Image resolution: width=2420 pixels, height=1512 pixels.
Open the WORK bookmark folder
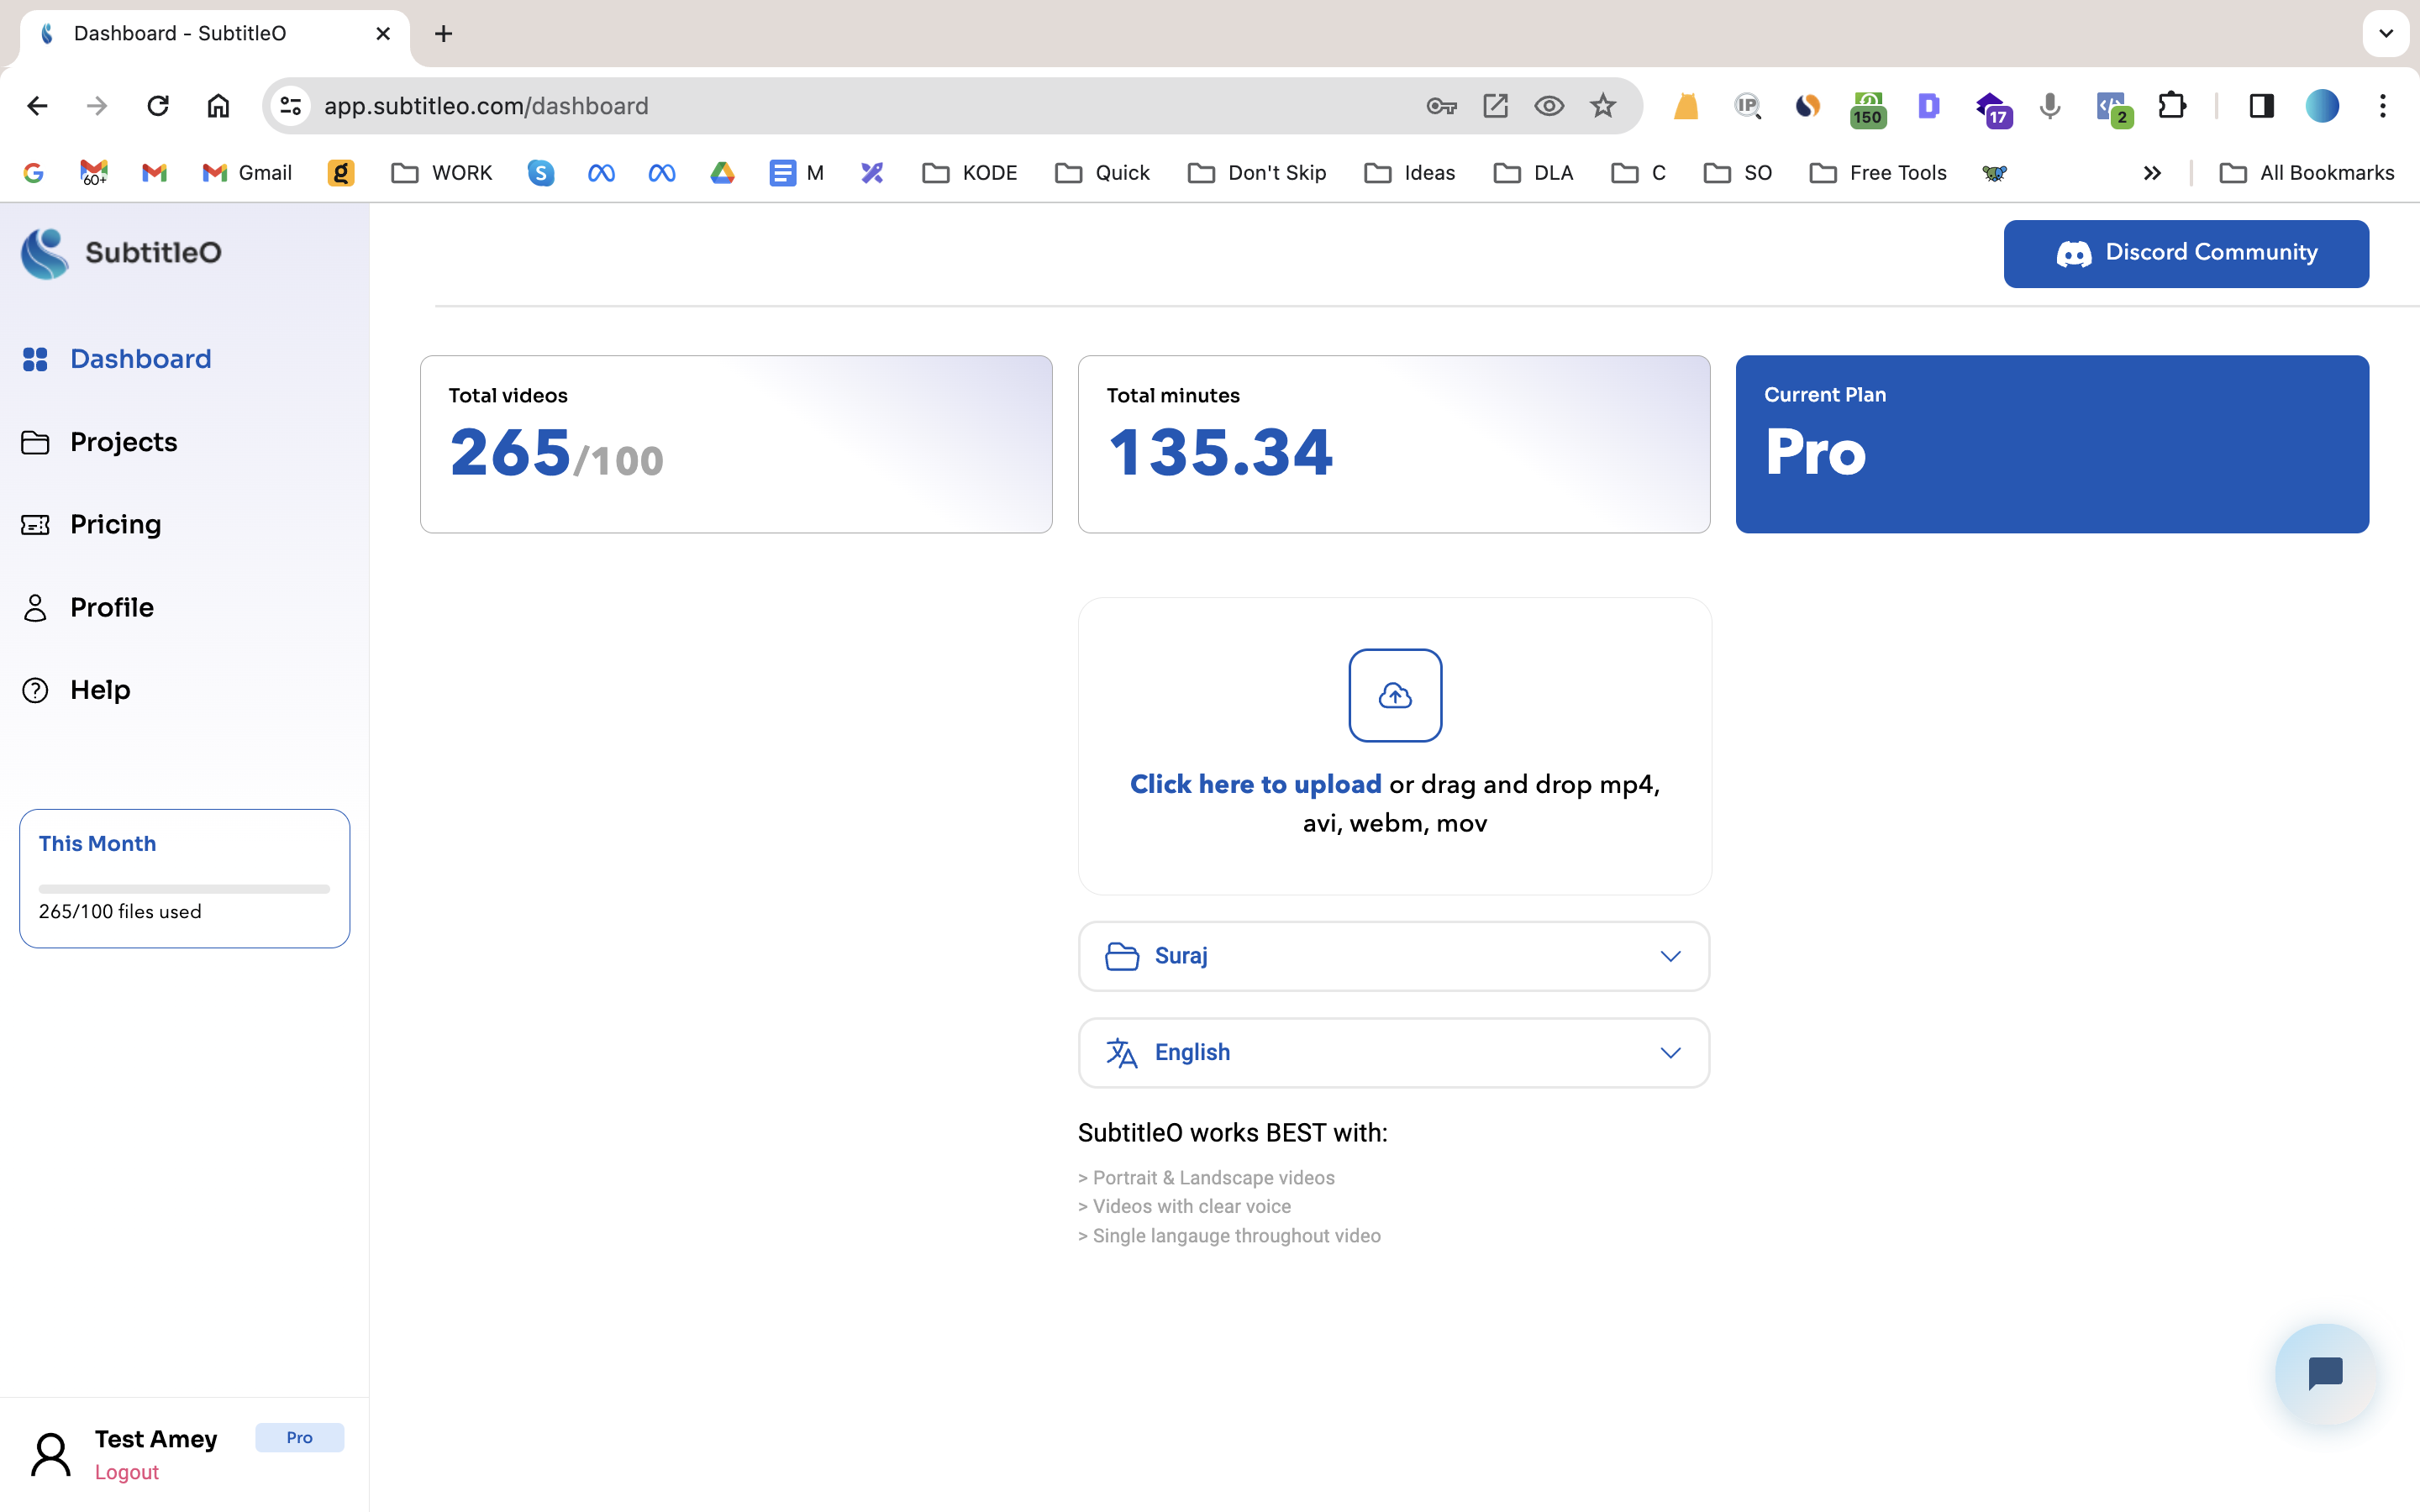click(x=442, y=173)
